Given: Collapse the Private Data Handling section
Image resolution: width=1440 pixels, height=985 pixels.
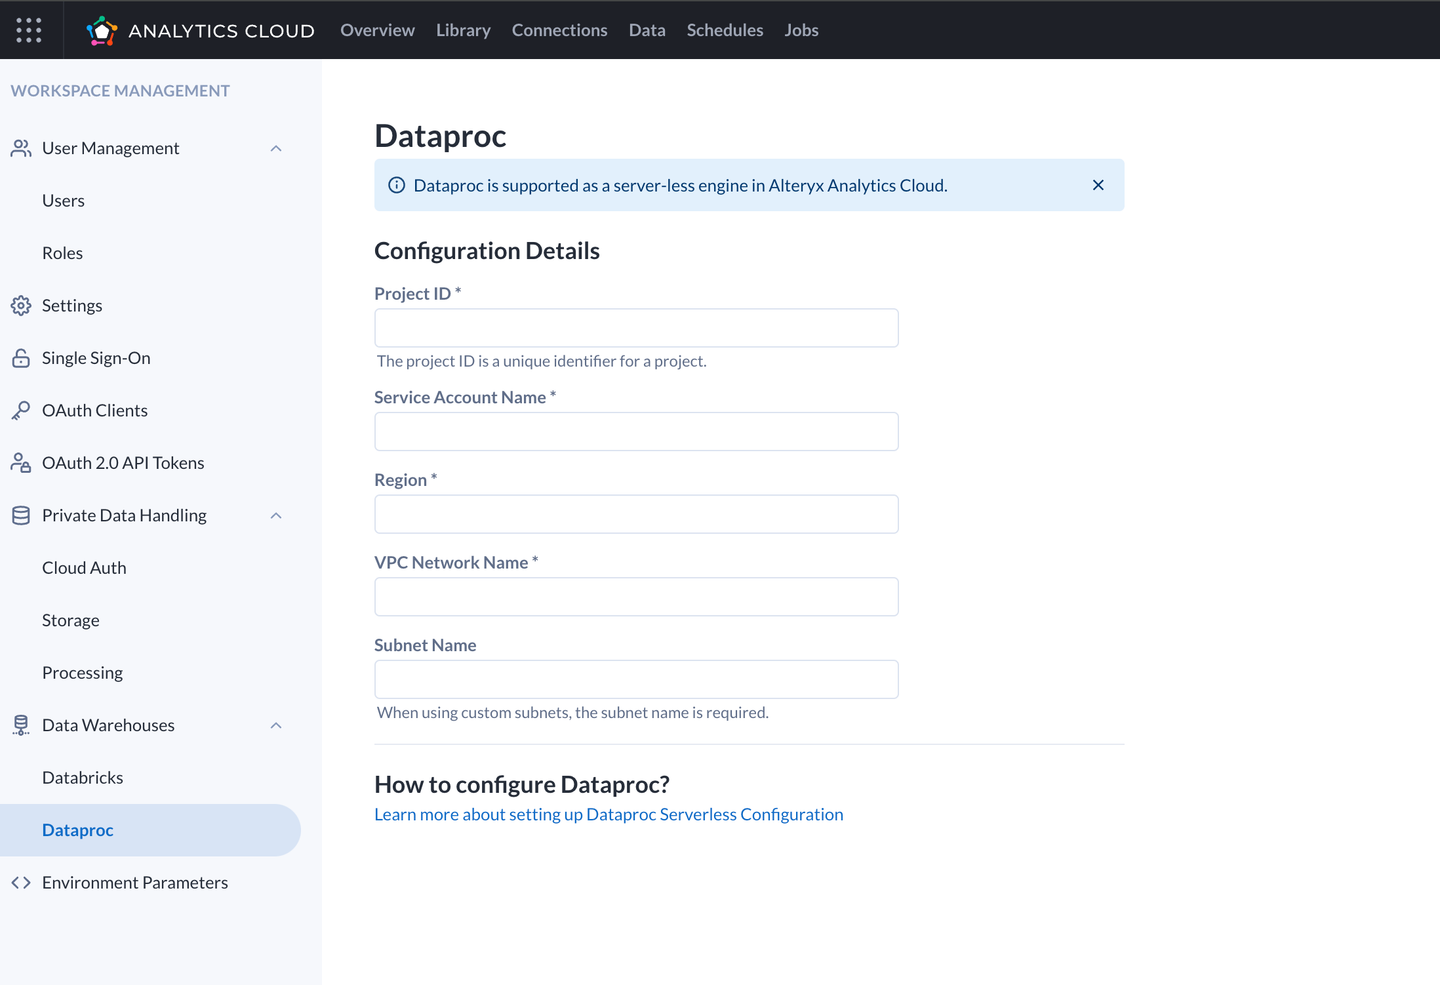Looking at the screenshot, I should point(276,515).
